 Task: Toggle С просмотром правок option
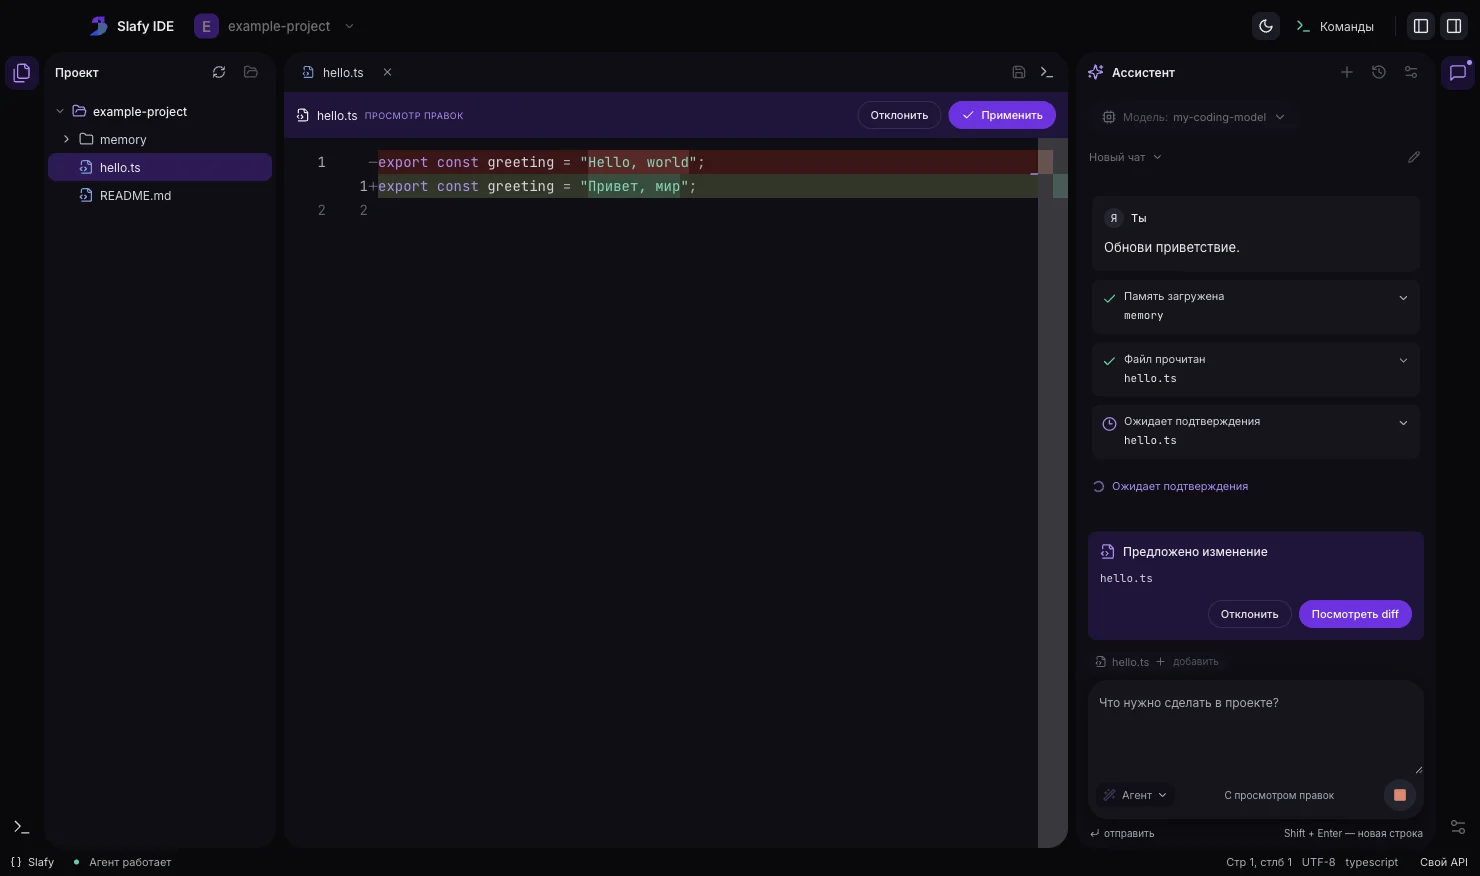(x=1279, y=795)
